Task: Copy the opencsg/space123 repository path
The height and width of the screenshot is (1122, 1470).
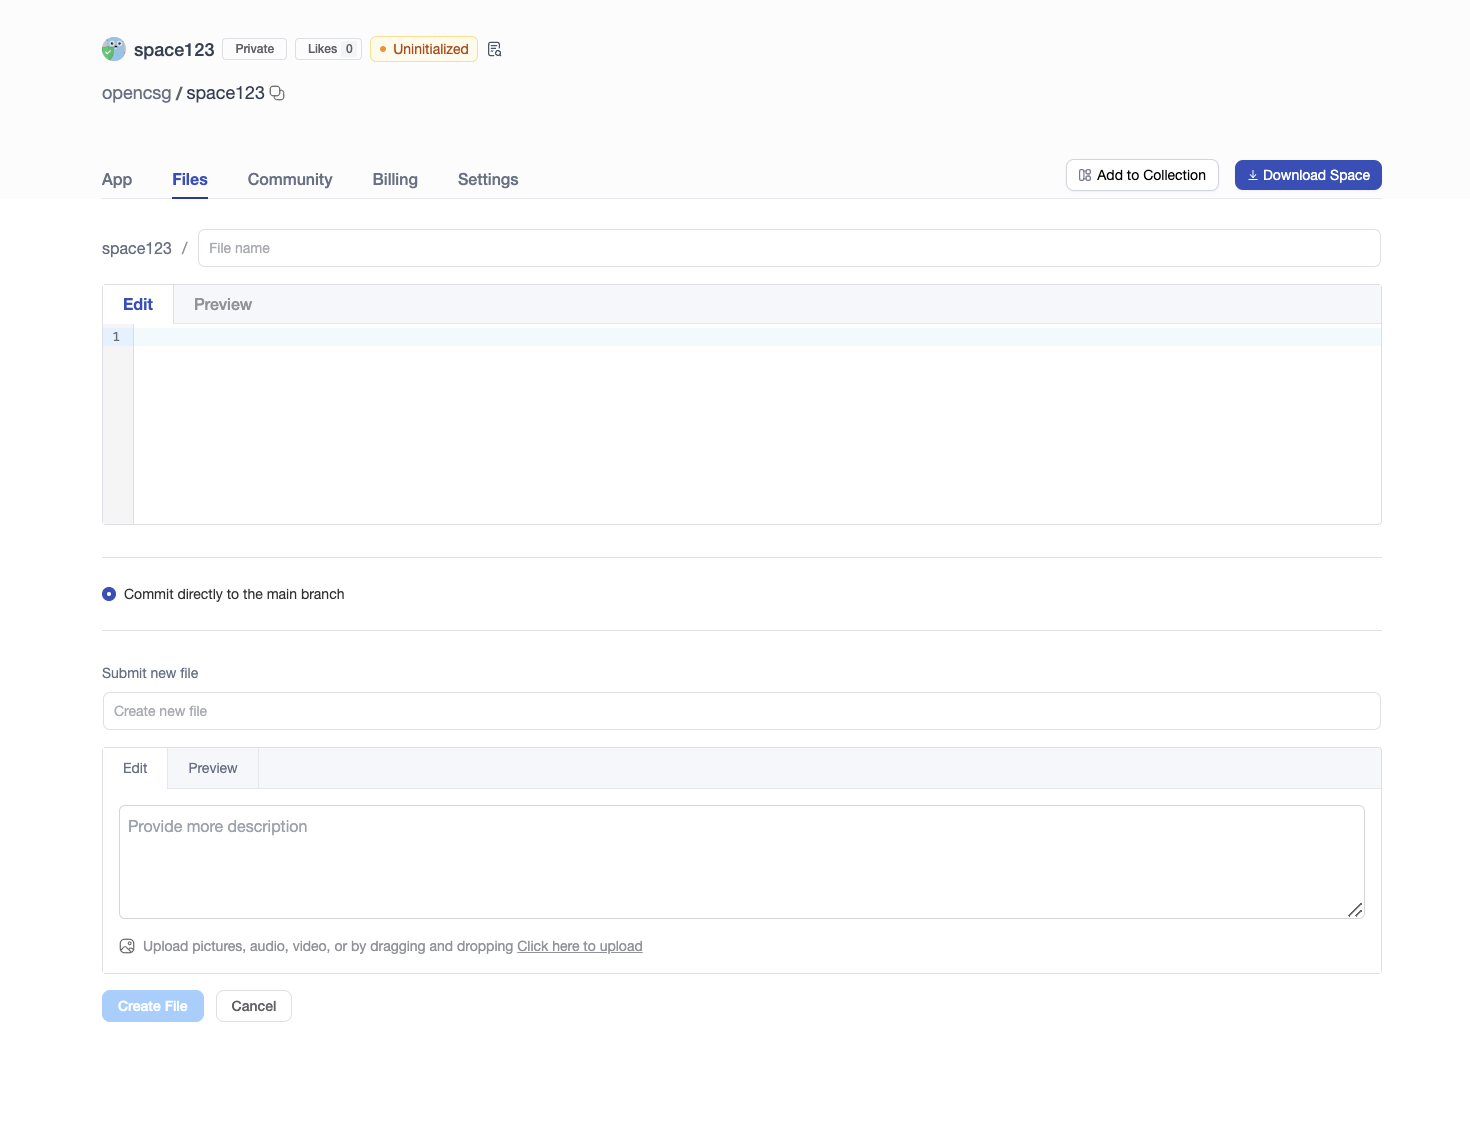Action: 276,92
